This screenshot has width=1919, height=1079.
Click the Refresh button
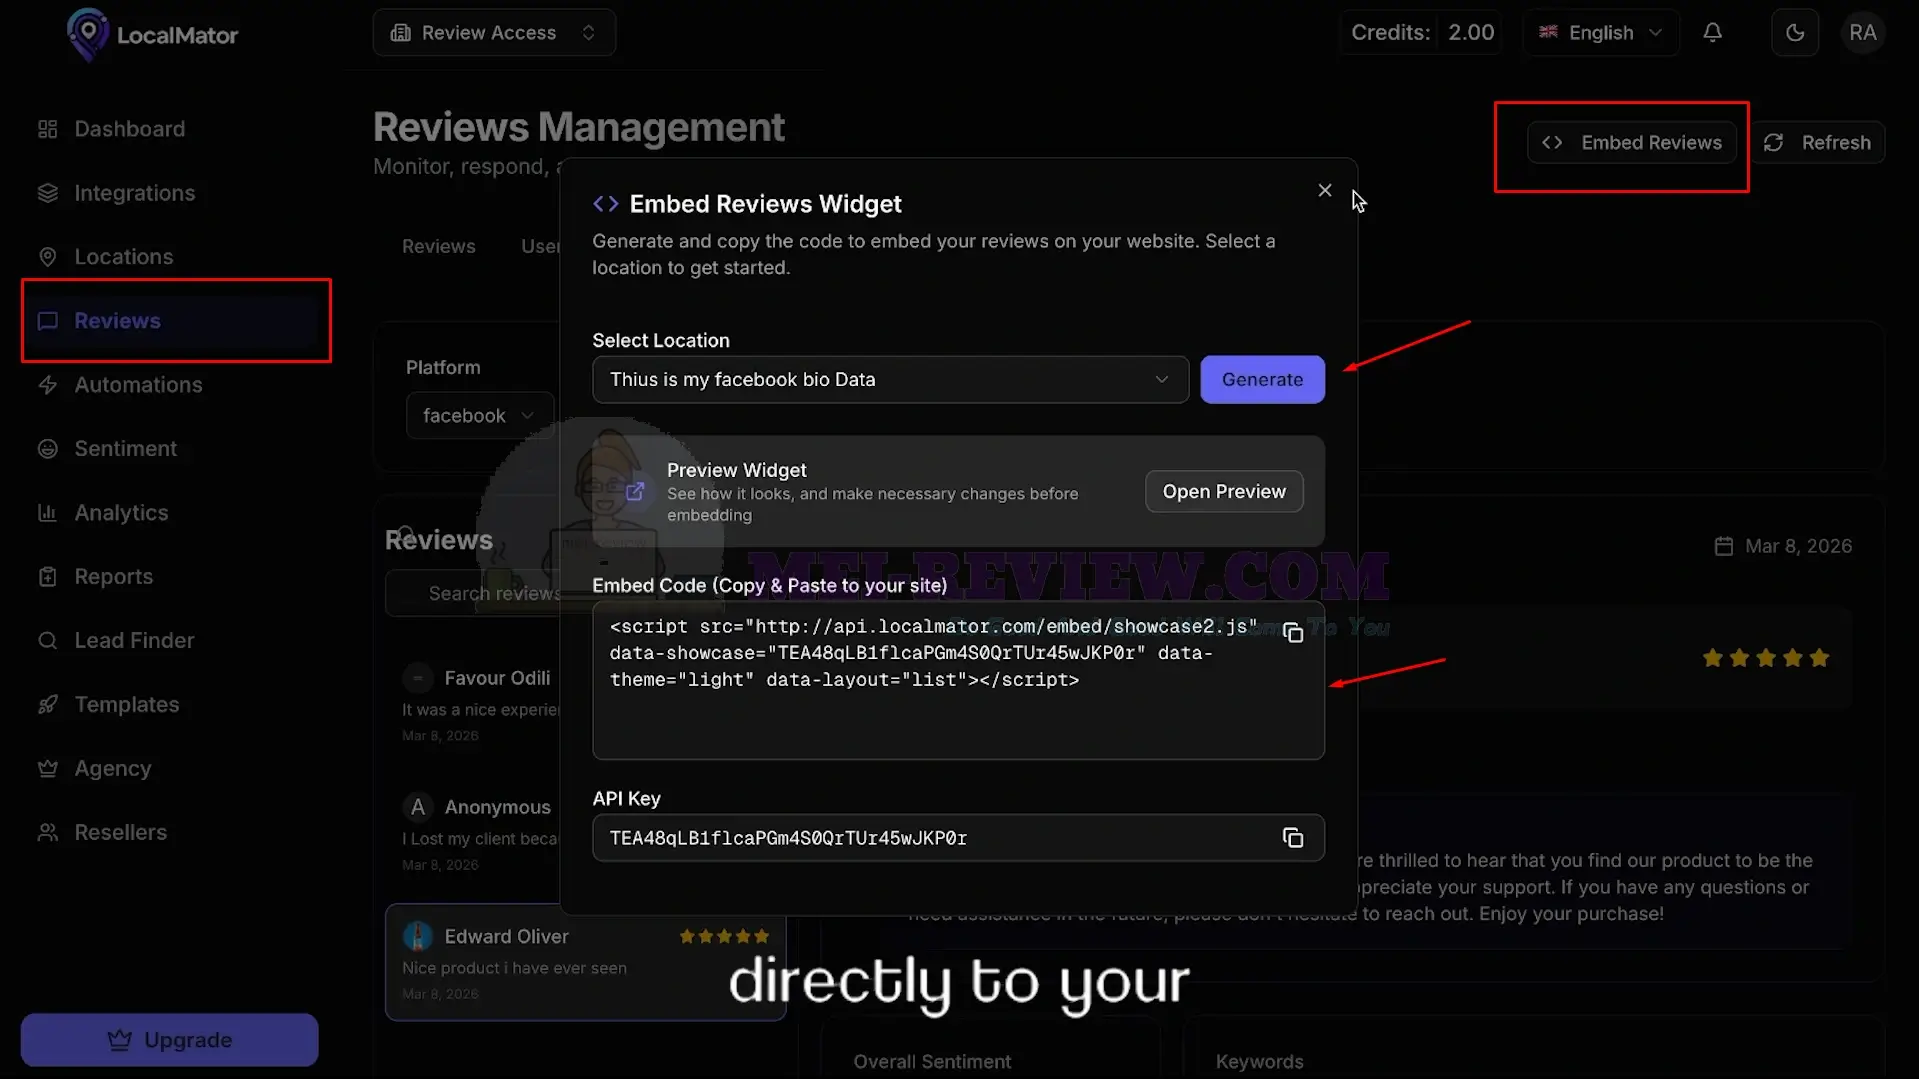(x=1817, y=143)
